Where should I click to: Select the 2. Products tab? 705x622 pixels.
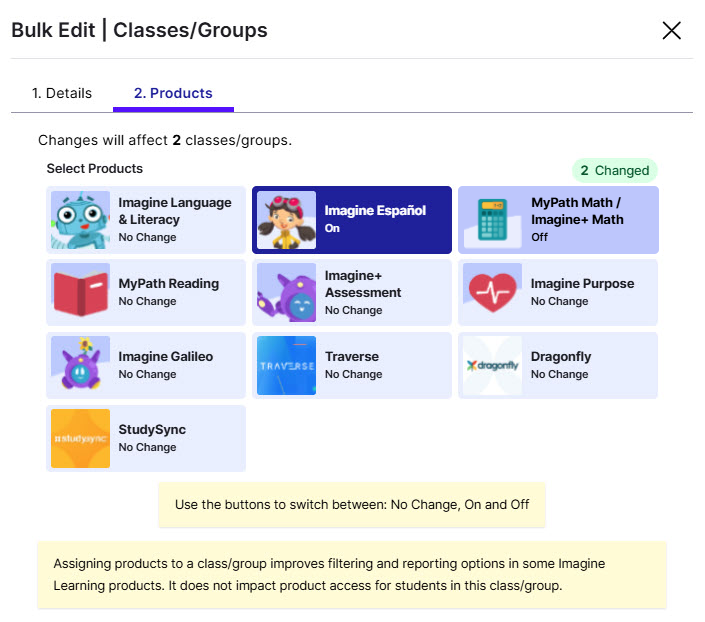[173, 93]
